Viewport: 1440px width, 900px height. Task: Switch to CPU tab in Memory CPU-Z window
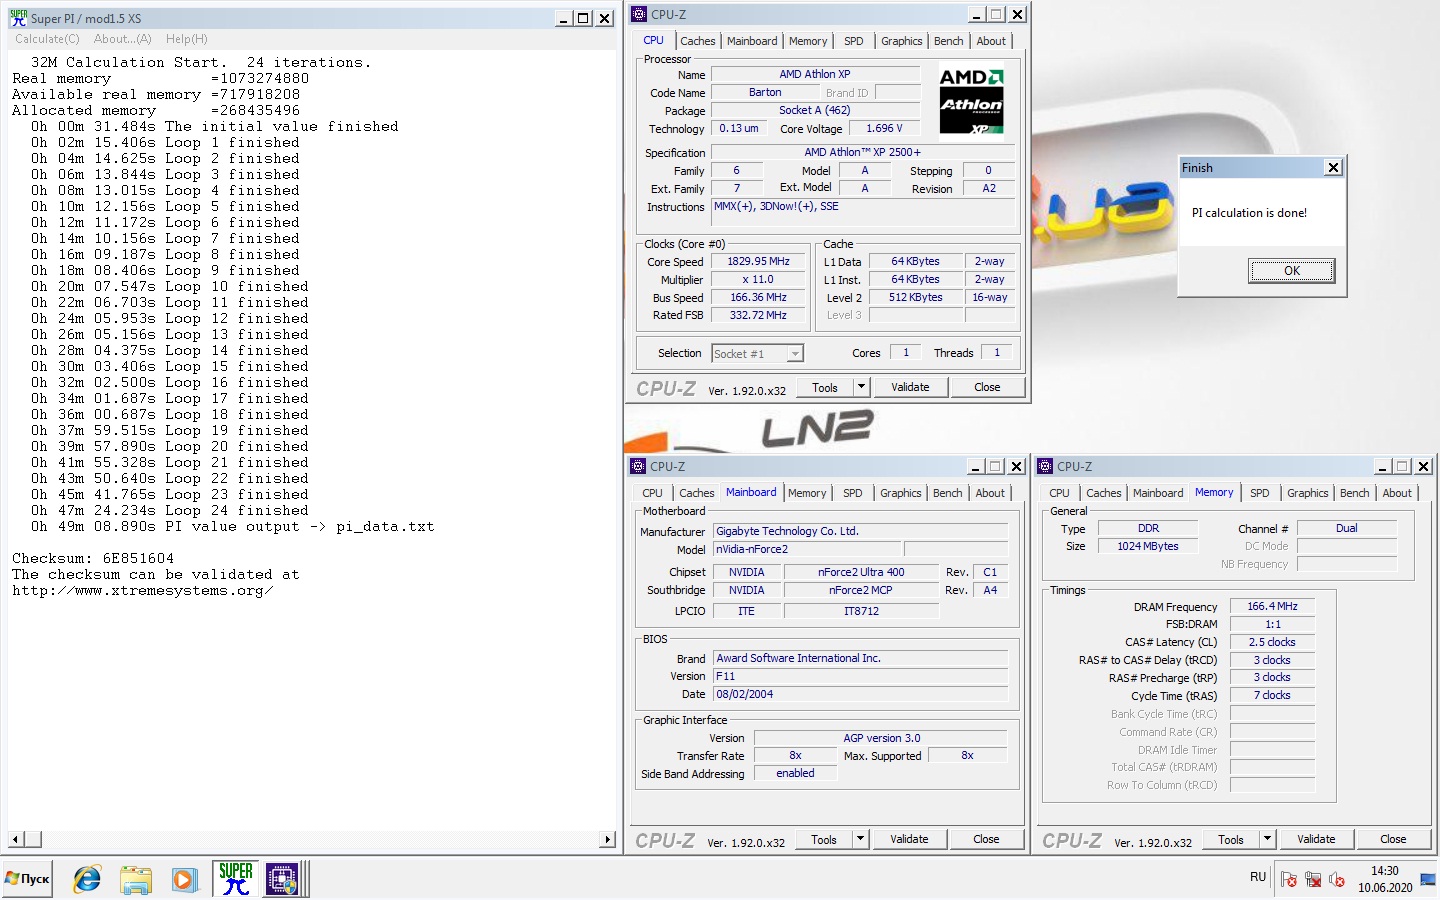tap(1059, 493)
